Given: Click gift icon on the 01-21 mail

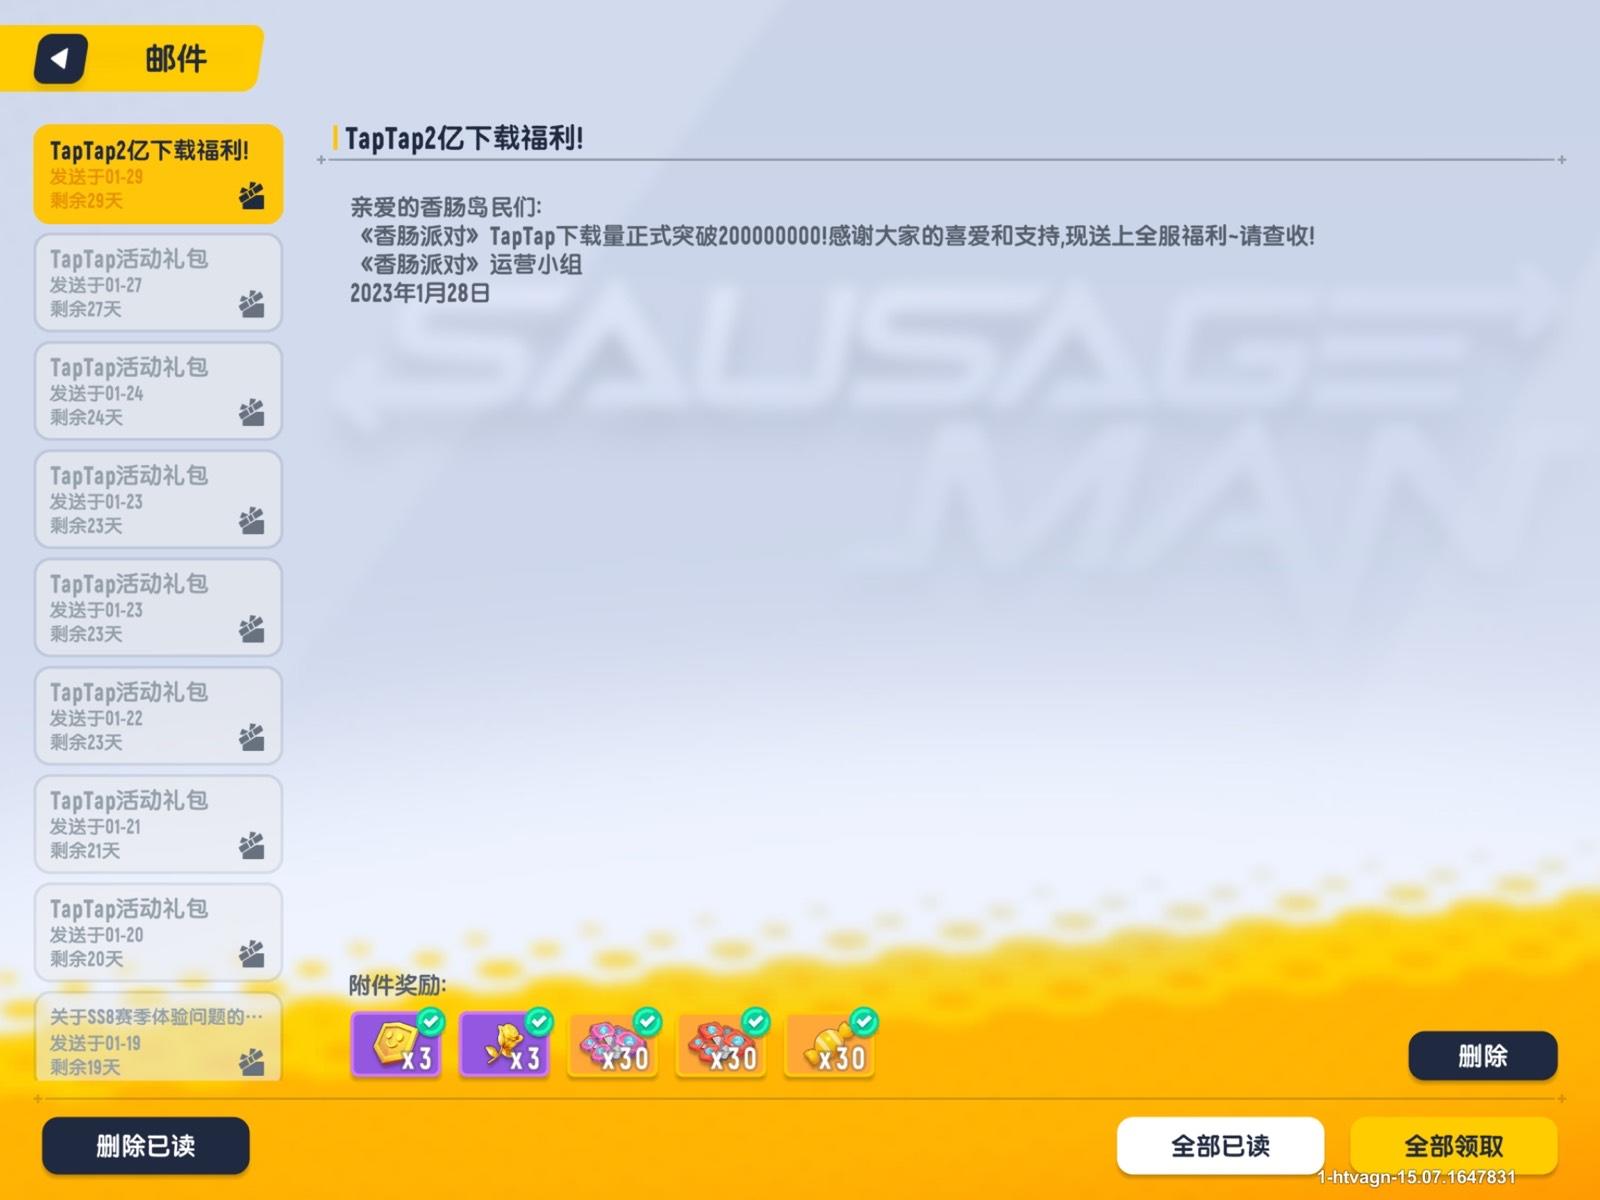Looking at the screenshot, I should 252,846.
